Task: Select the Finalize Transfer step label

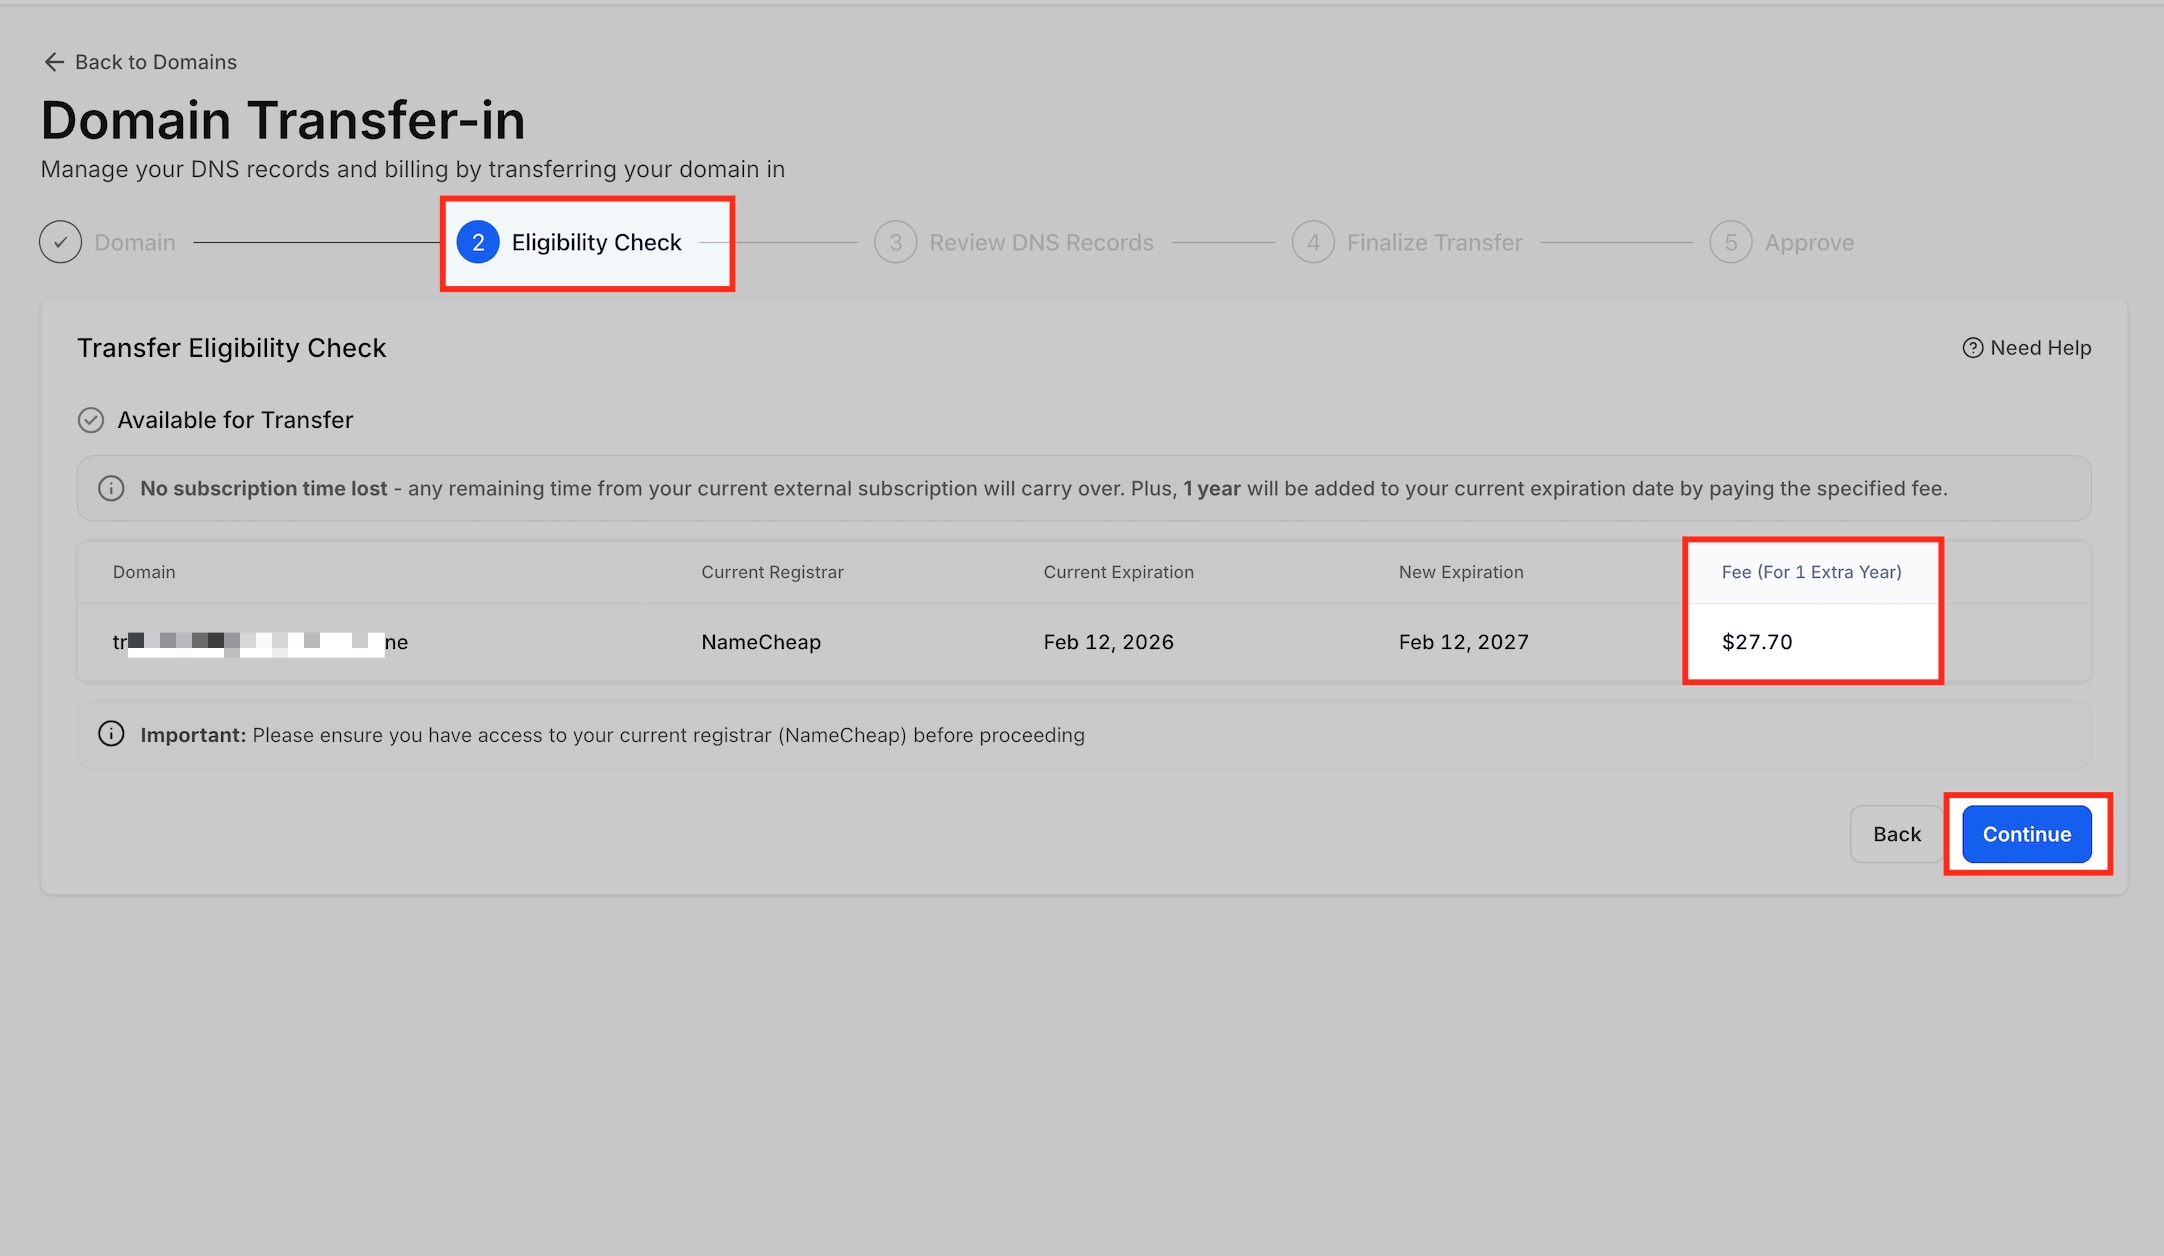Action: (x=1434, y=242)
